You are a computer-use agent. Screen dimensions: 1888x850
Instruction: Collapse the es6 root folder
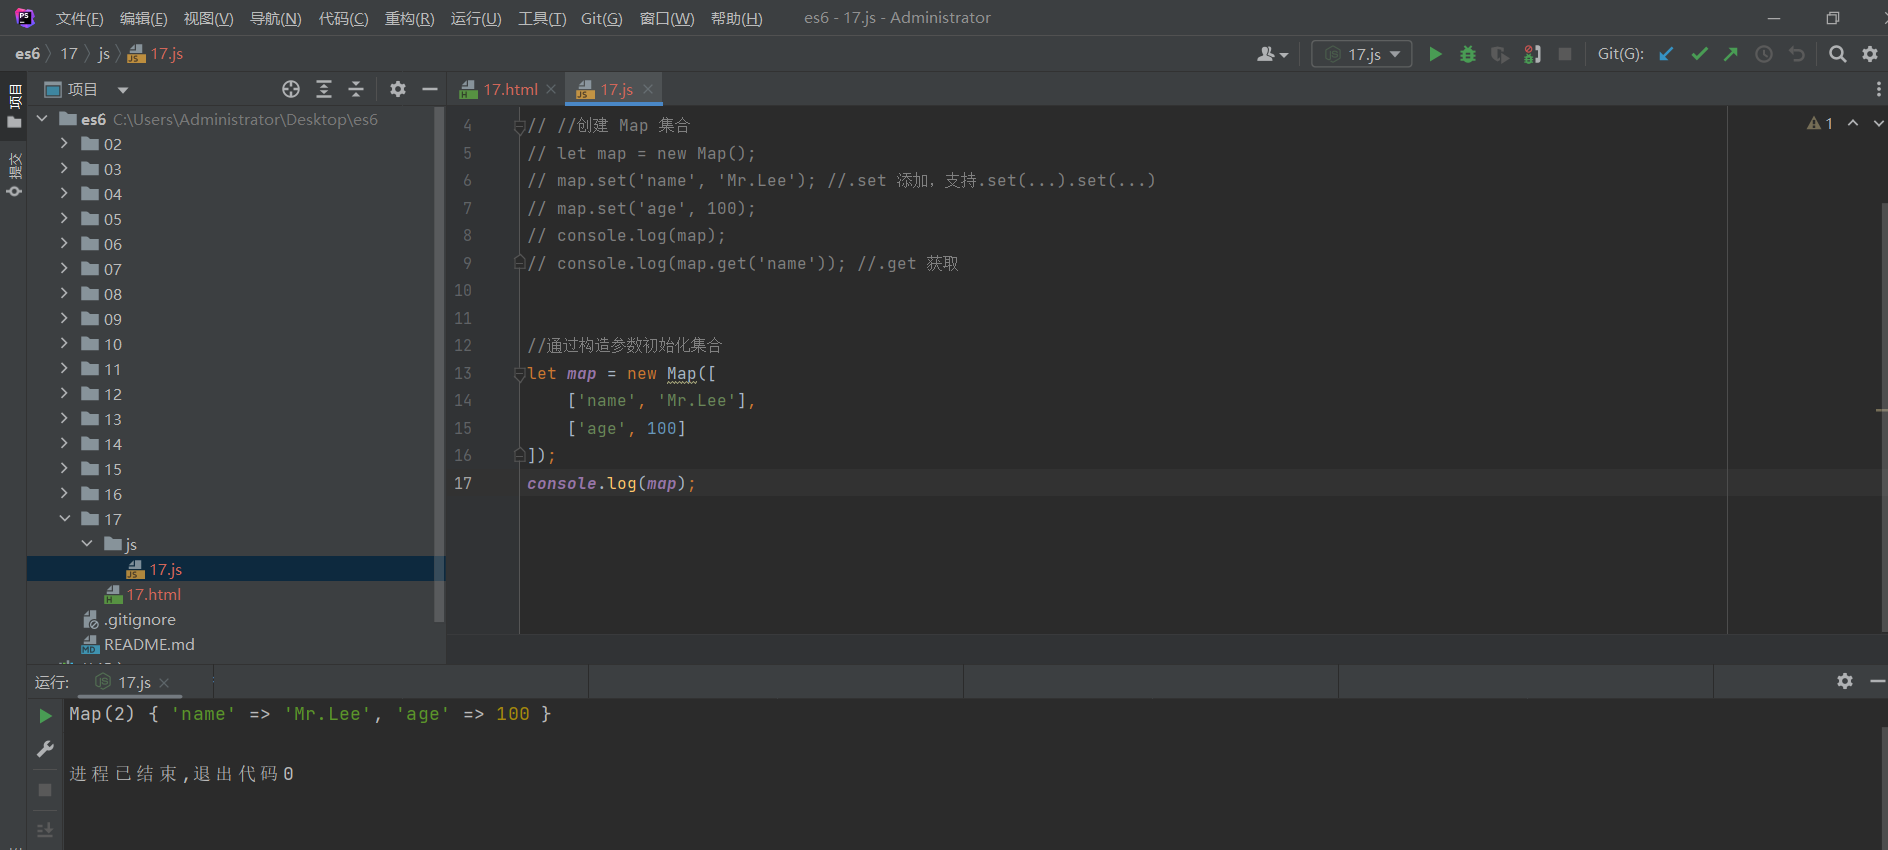42,119
